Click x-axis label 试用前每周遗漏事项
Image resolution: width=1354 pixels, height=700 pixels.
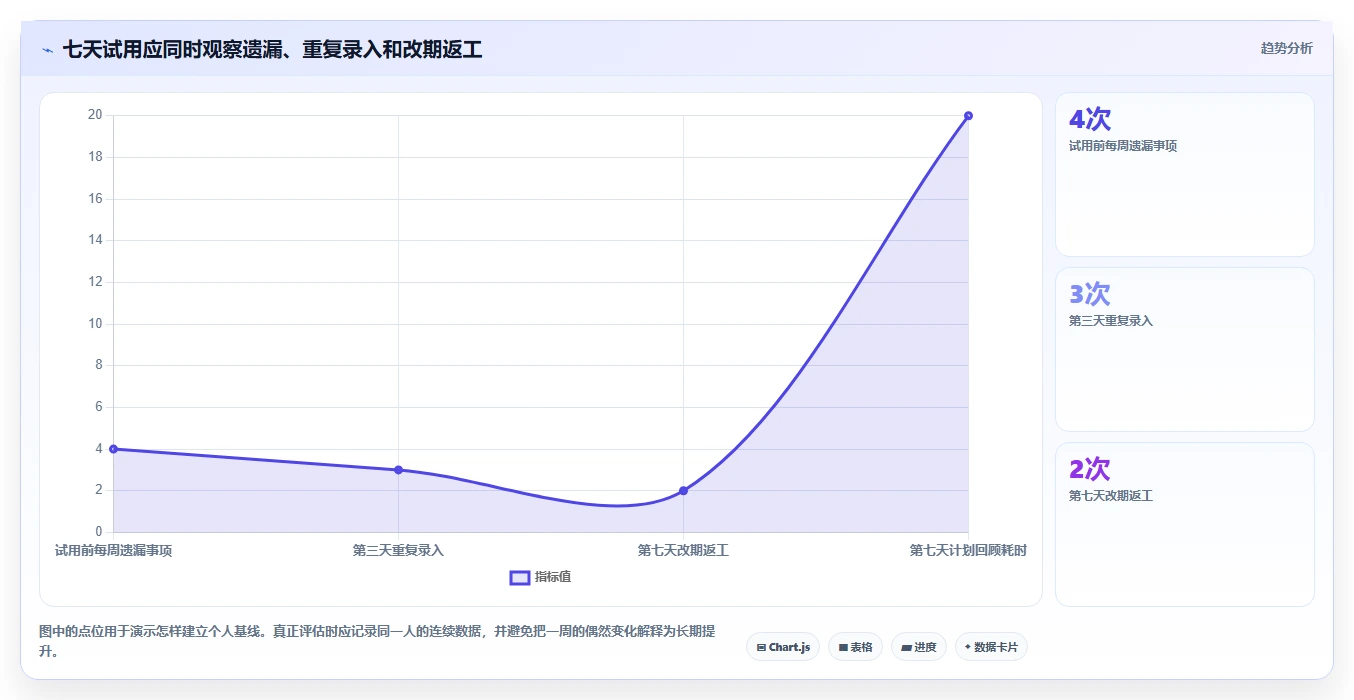pos(113,550)
